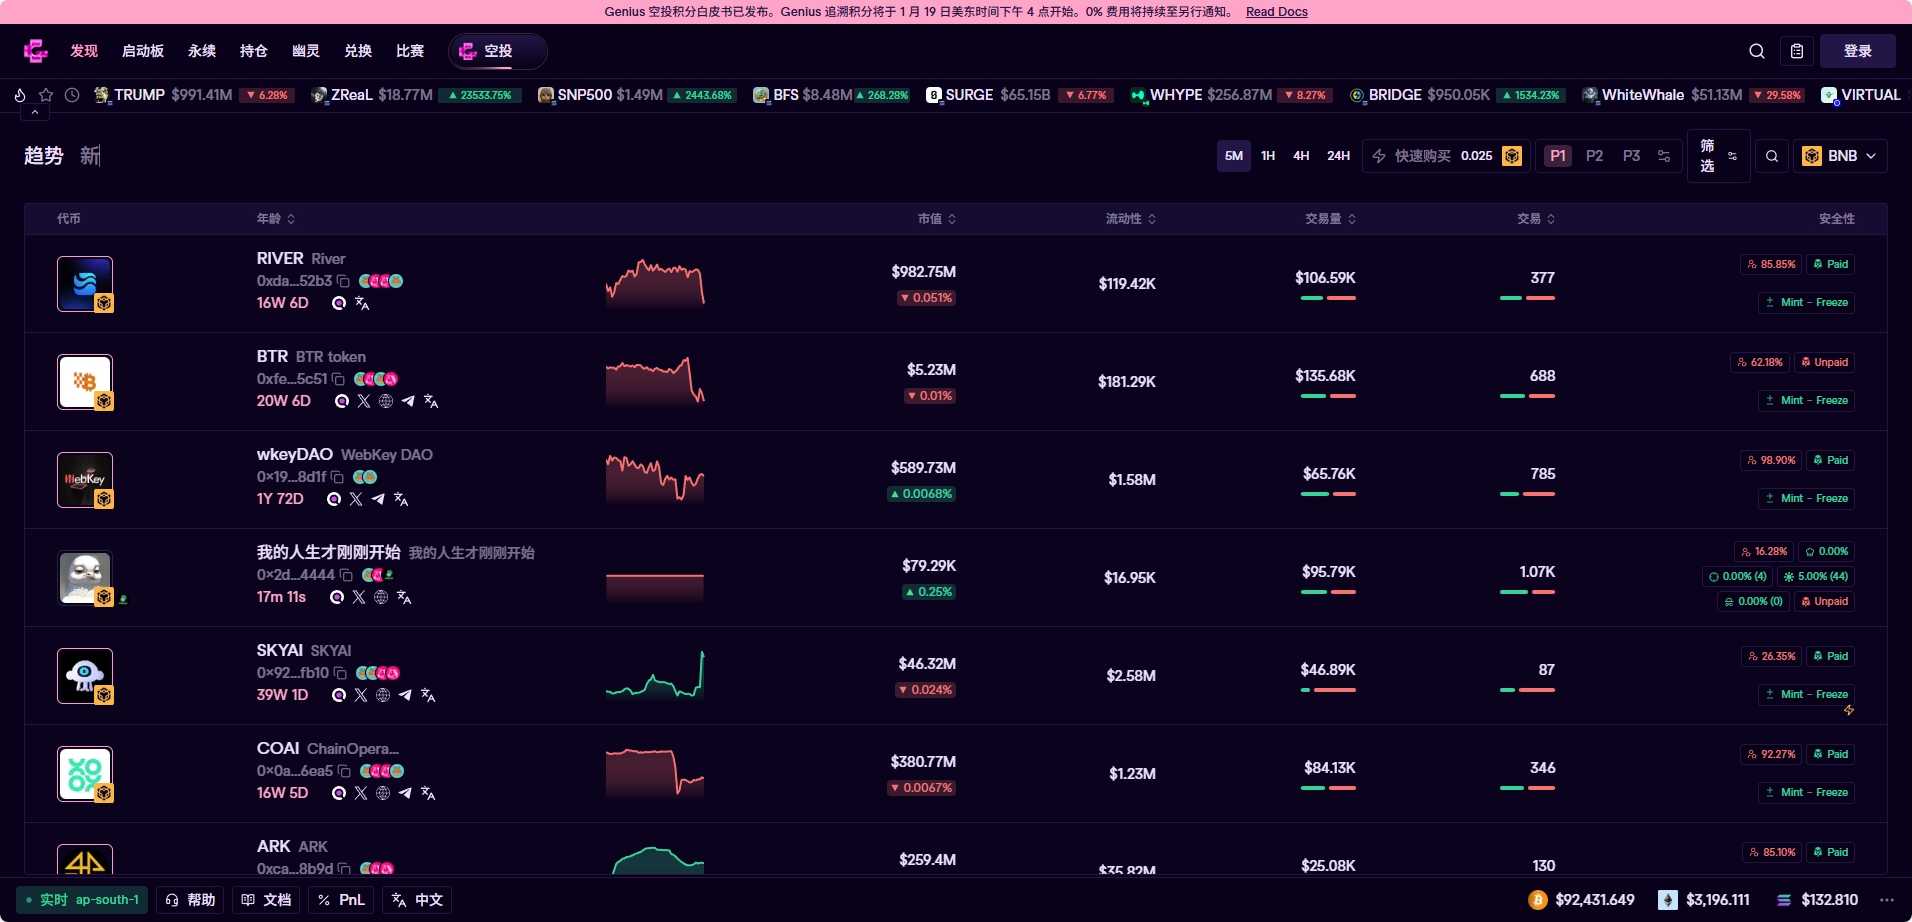Click the clipboard icon beside login button

[1797, 51]
